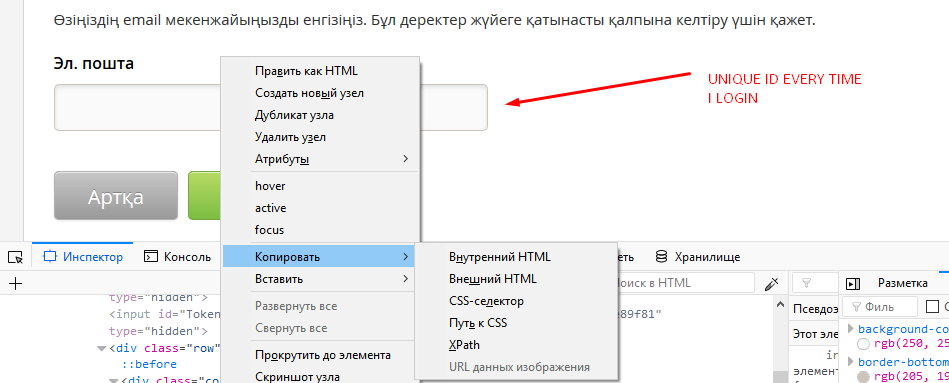
Task: Choose Править как HTML
Action: pos(321,71)
